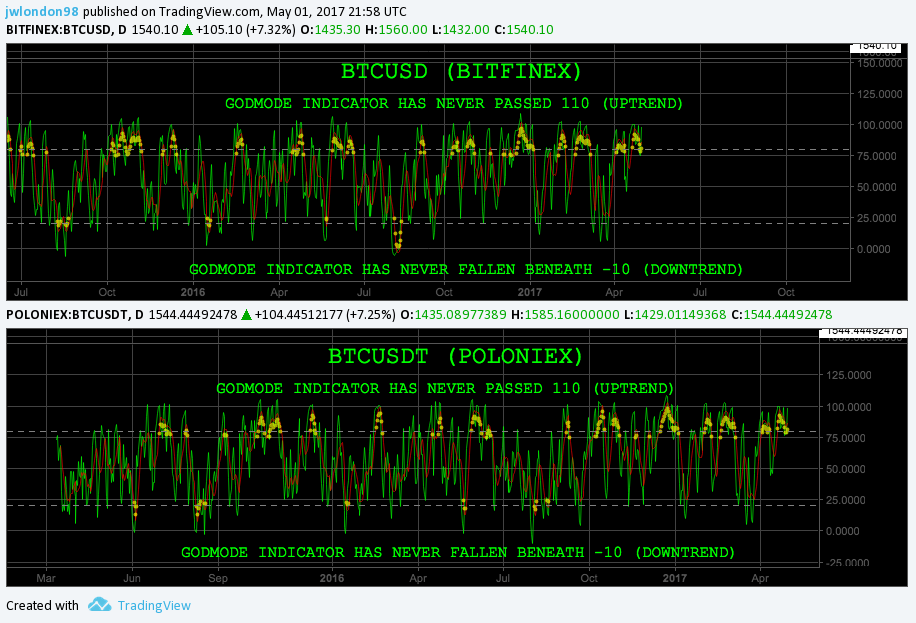Click the Poloniex high value H:1585.16000000
The height and width of the screenshot is (623, 916).
click(565, 315)
